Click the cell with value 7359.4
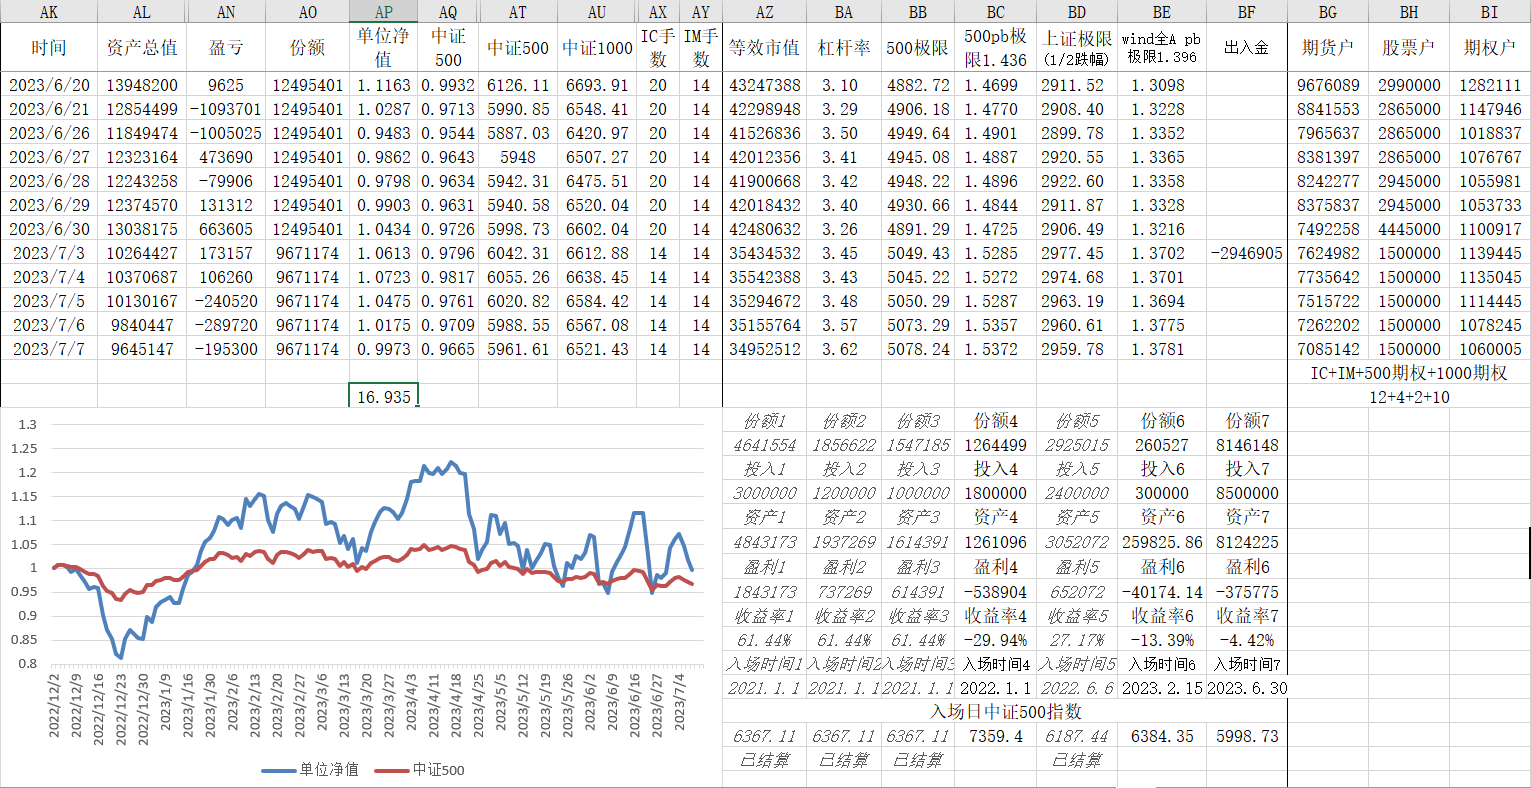Screen dimensions: 1531x788 [x=995, y=736]
